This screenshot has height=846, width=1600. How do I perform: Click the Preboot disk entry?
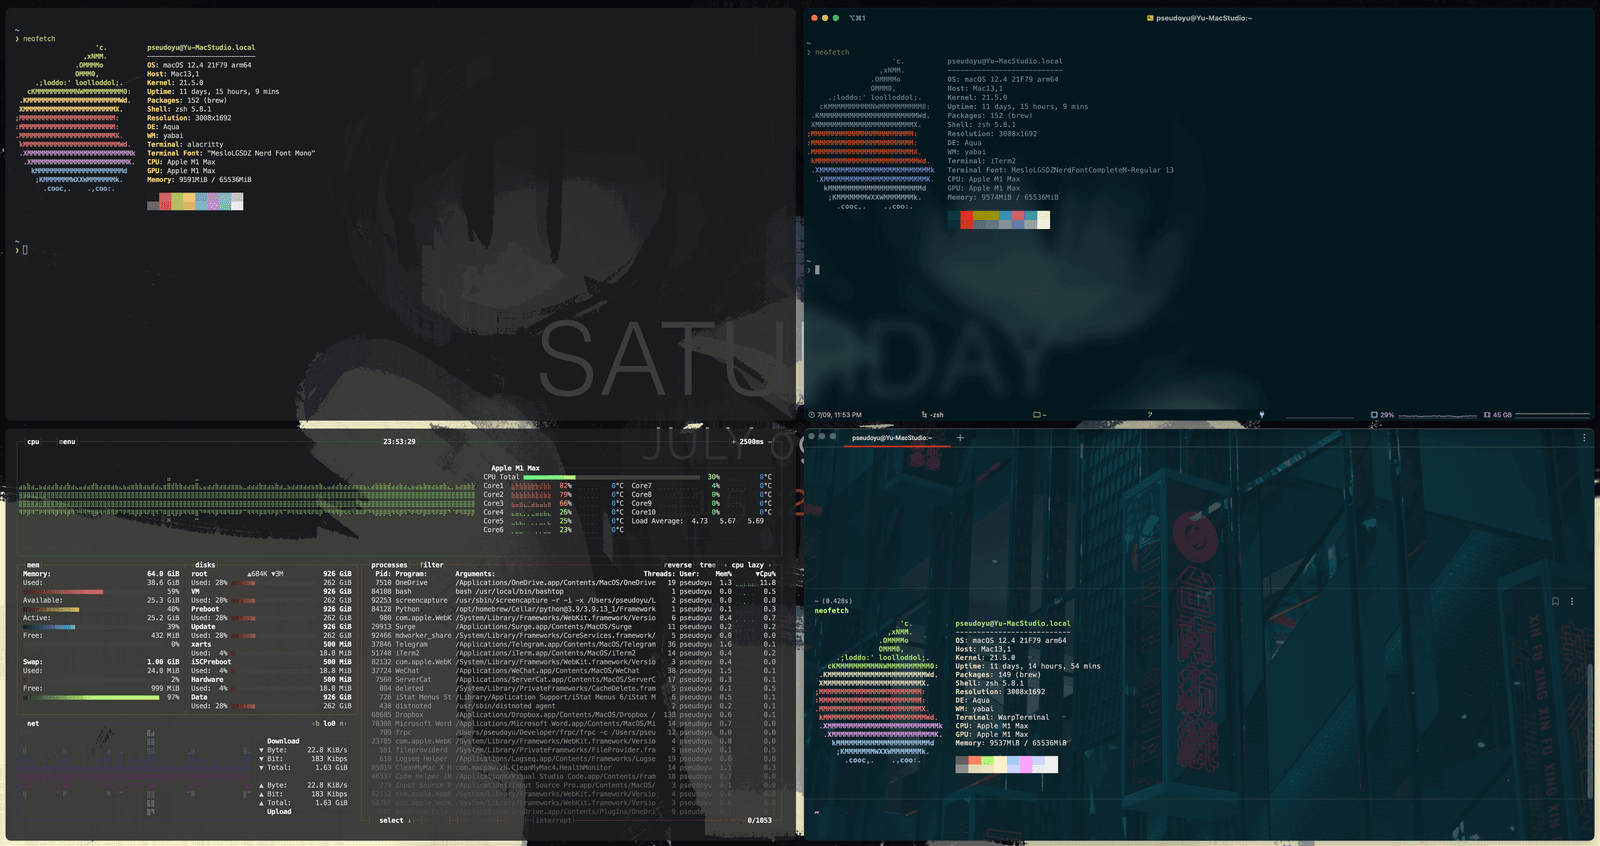point(205,609)
